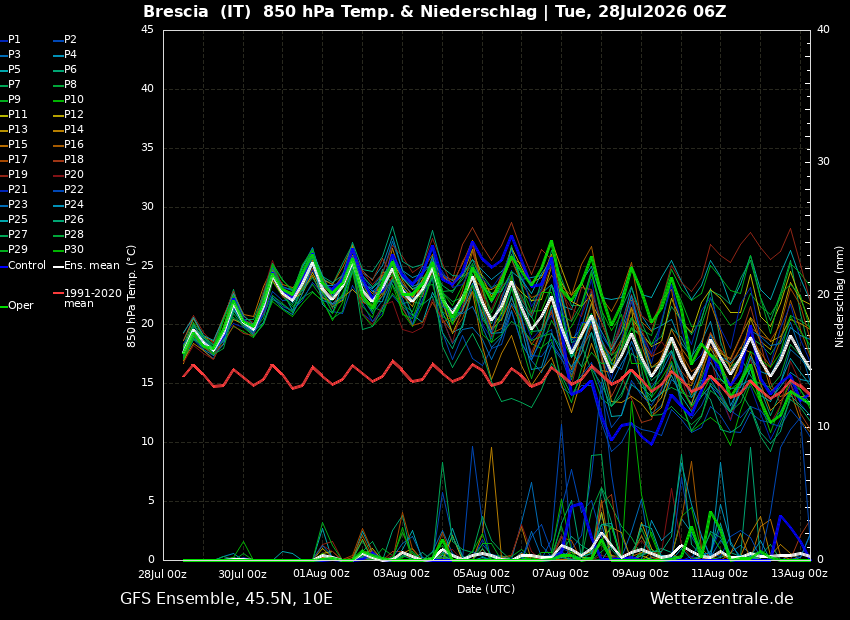Click the Oper legend entry
The image size is (850, 620).
pyautogui.click(x=21, y=306)
